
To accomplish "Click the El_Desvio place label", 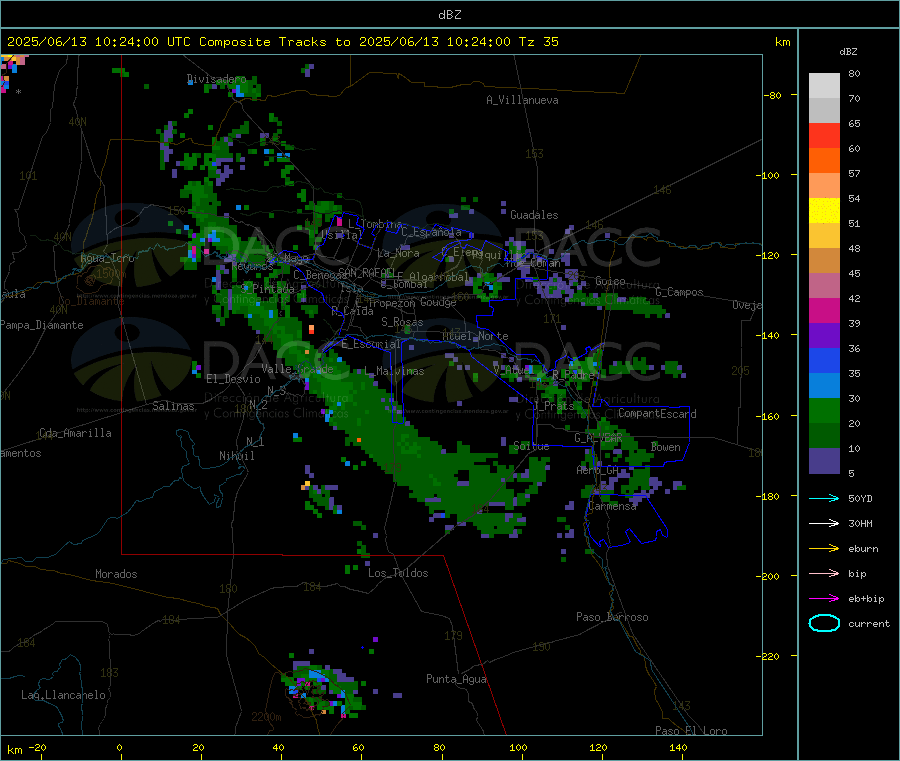I will click(234, 379).
